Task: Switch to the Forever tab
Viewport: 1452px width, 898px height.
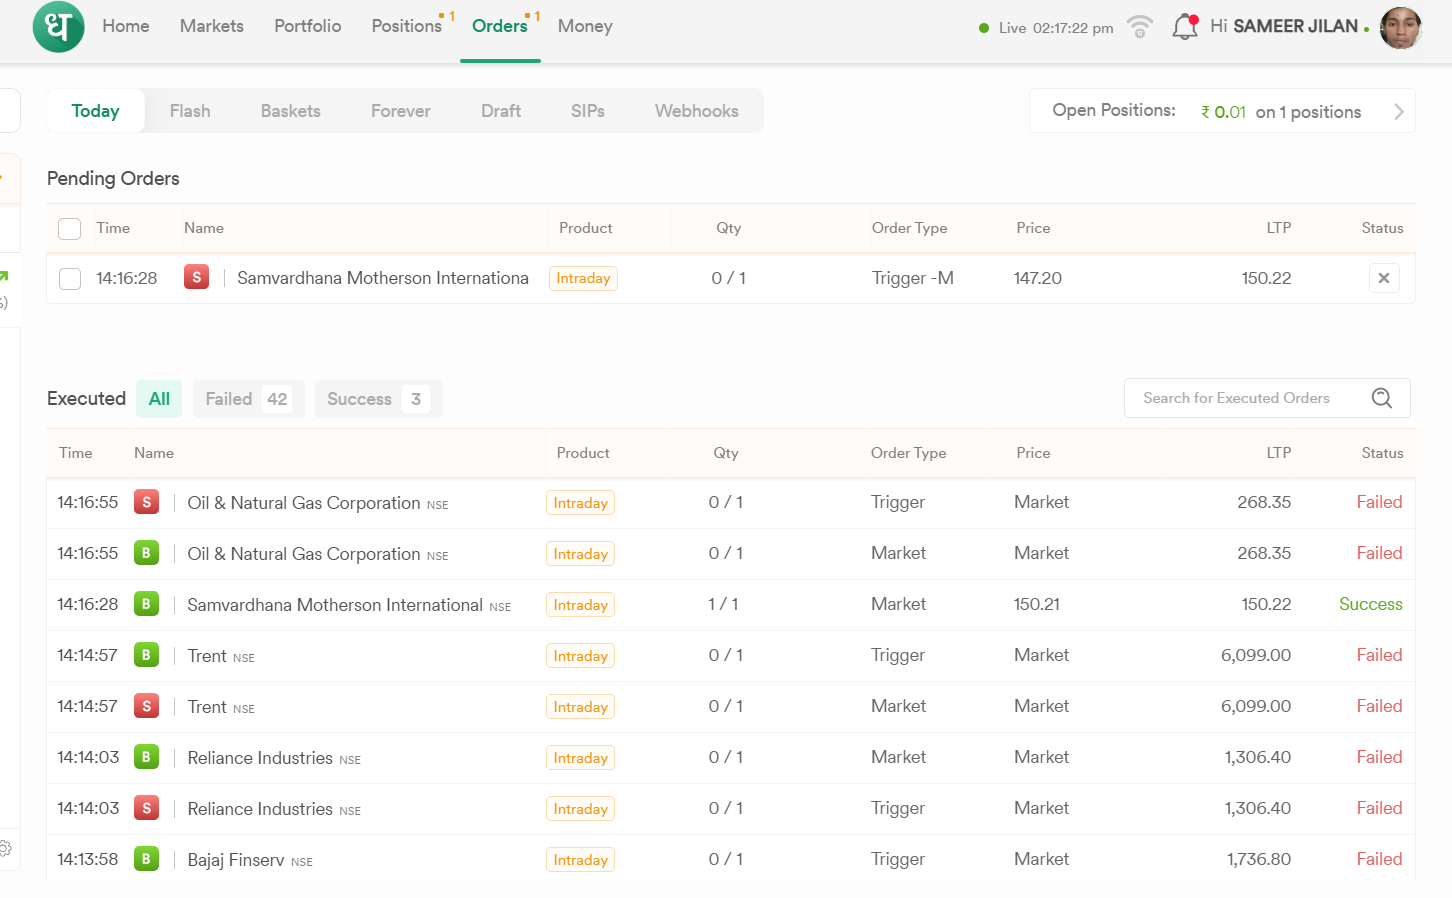Action: pyautogui.click(x=401, y=111)
